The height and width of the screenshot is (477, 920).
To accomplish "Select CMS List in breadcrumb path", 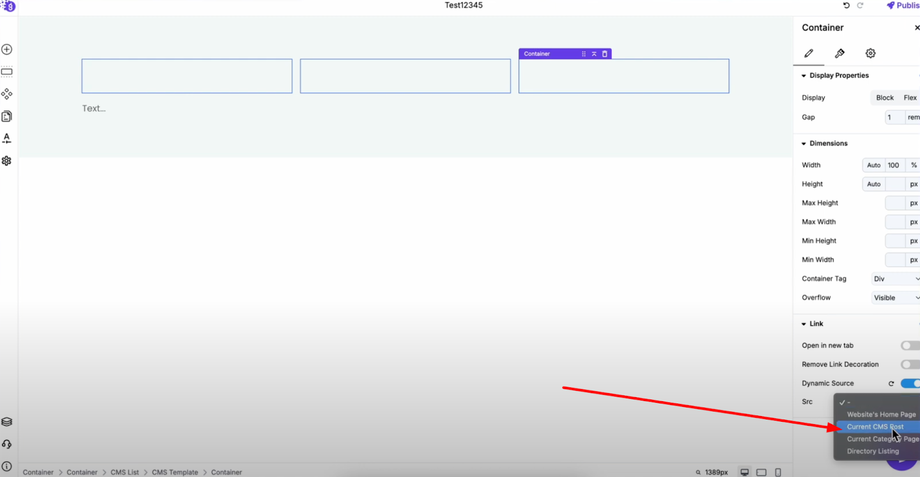I will tap(125, 472).
